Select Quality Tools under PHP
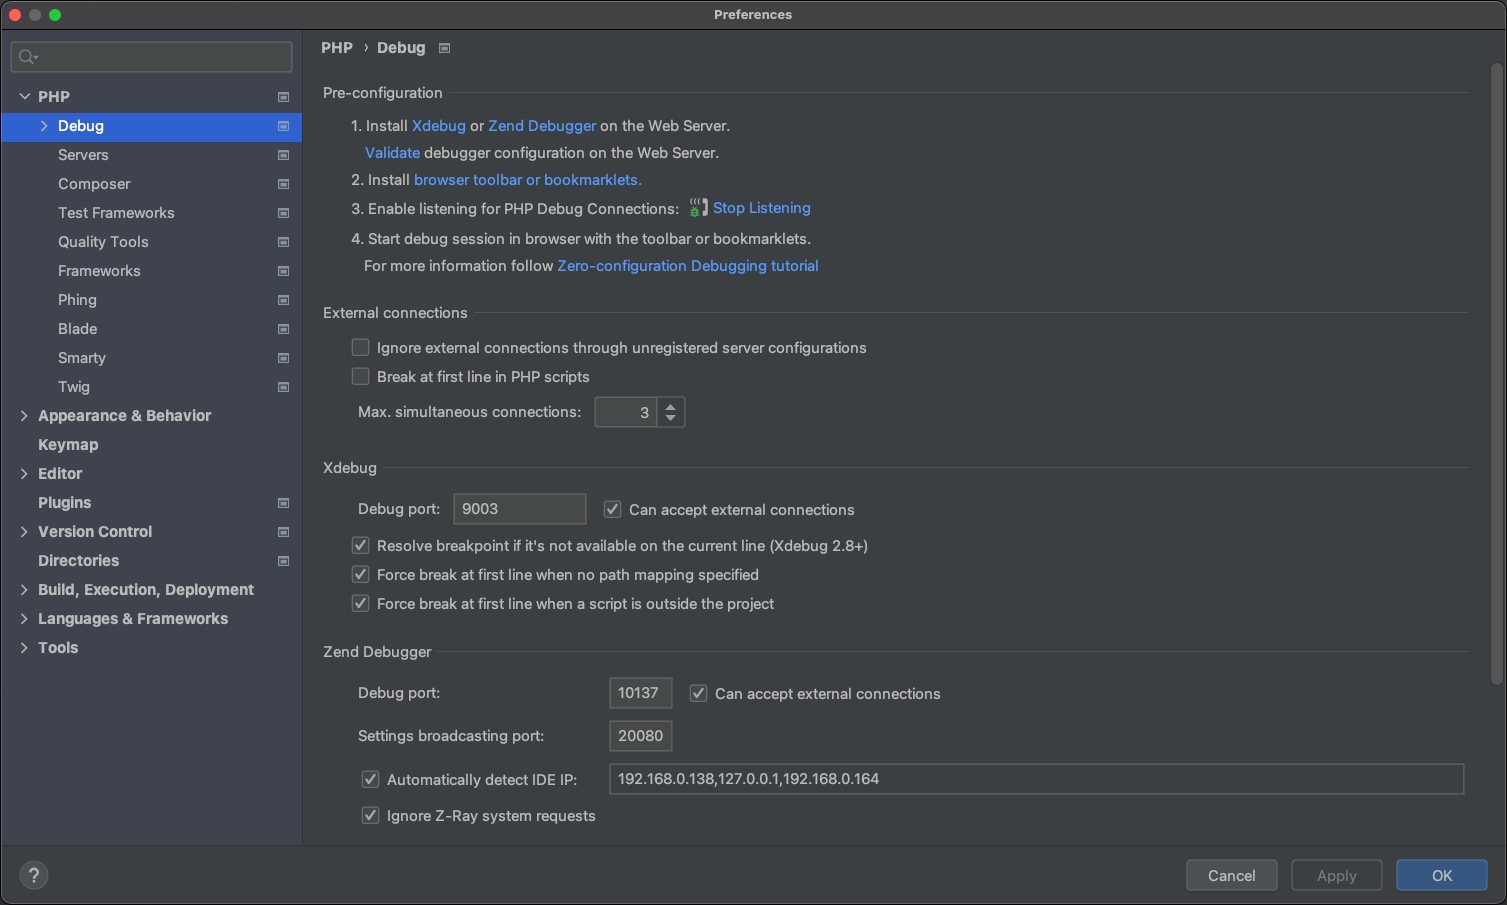 click(103, 242)
